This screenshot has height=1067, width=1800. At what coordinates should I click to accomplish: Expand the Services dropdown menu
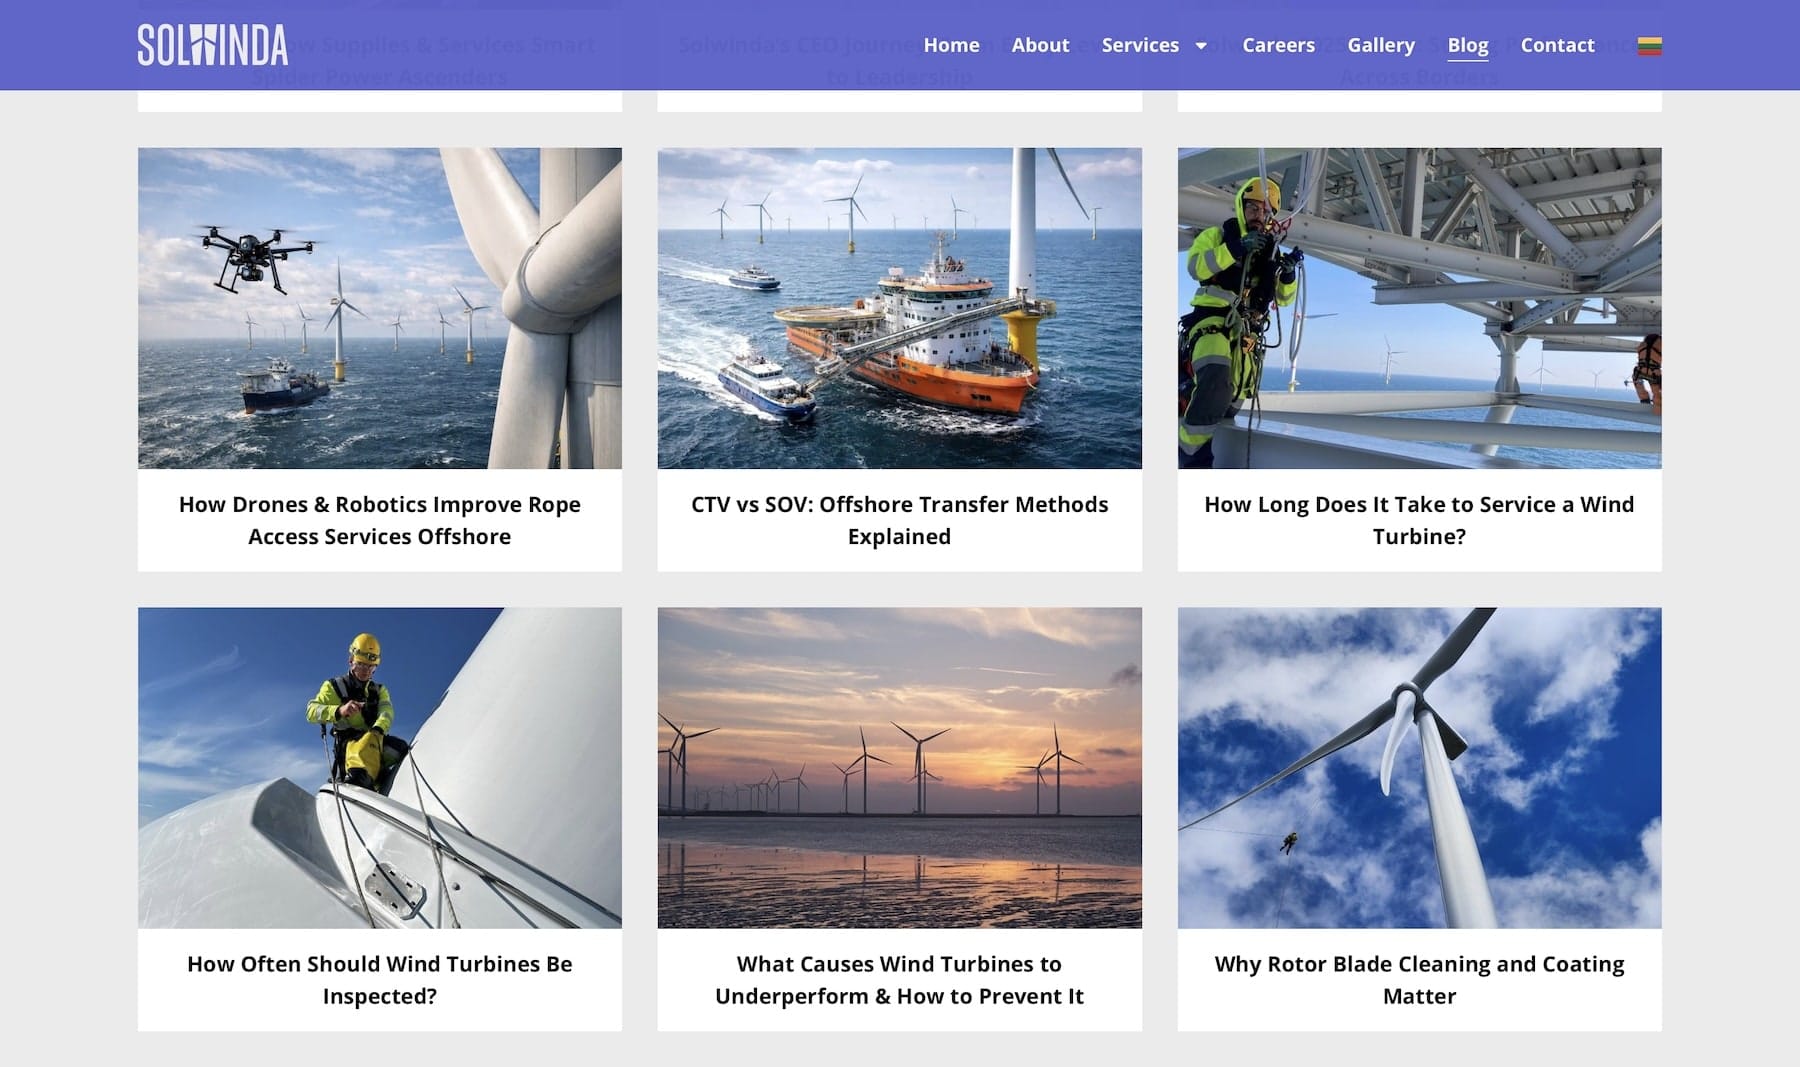coord(1152,45)
